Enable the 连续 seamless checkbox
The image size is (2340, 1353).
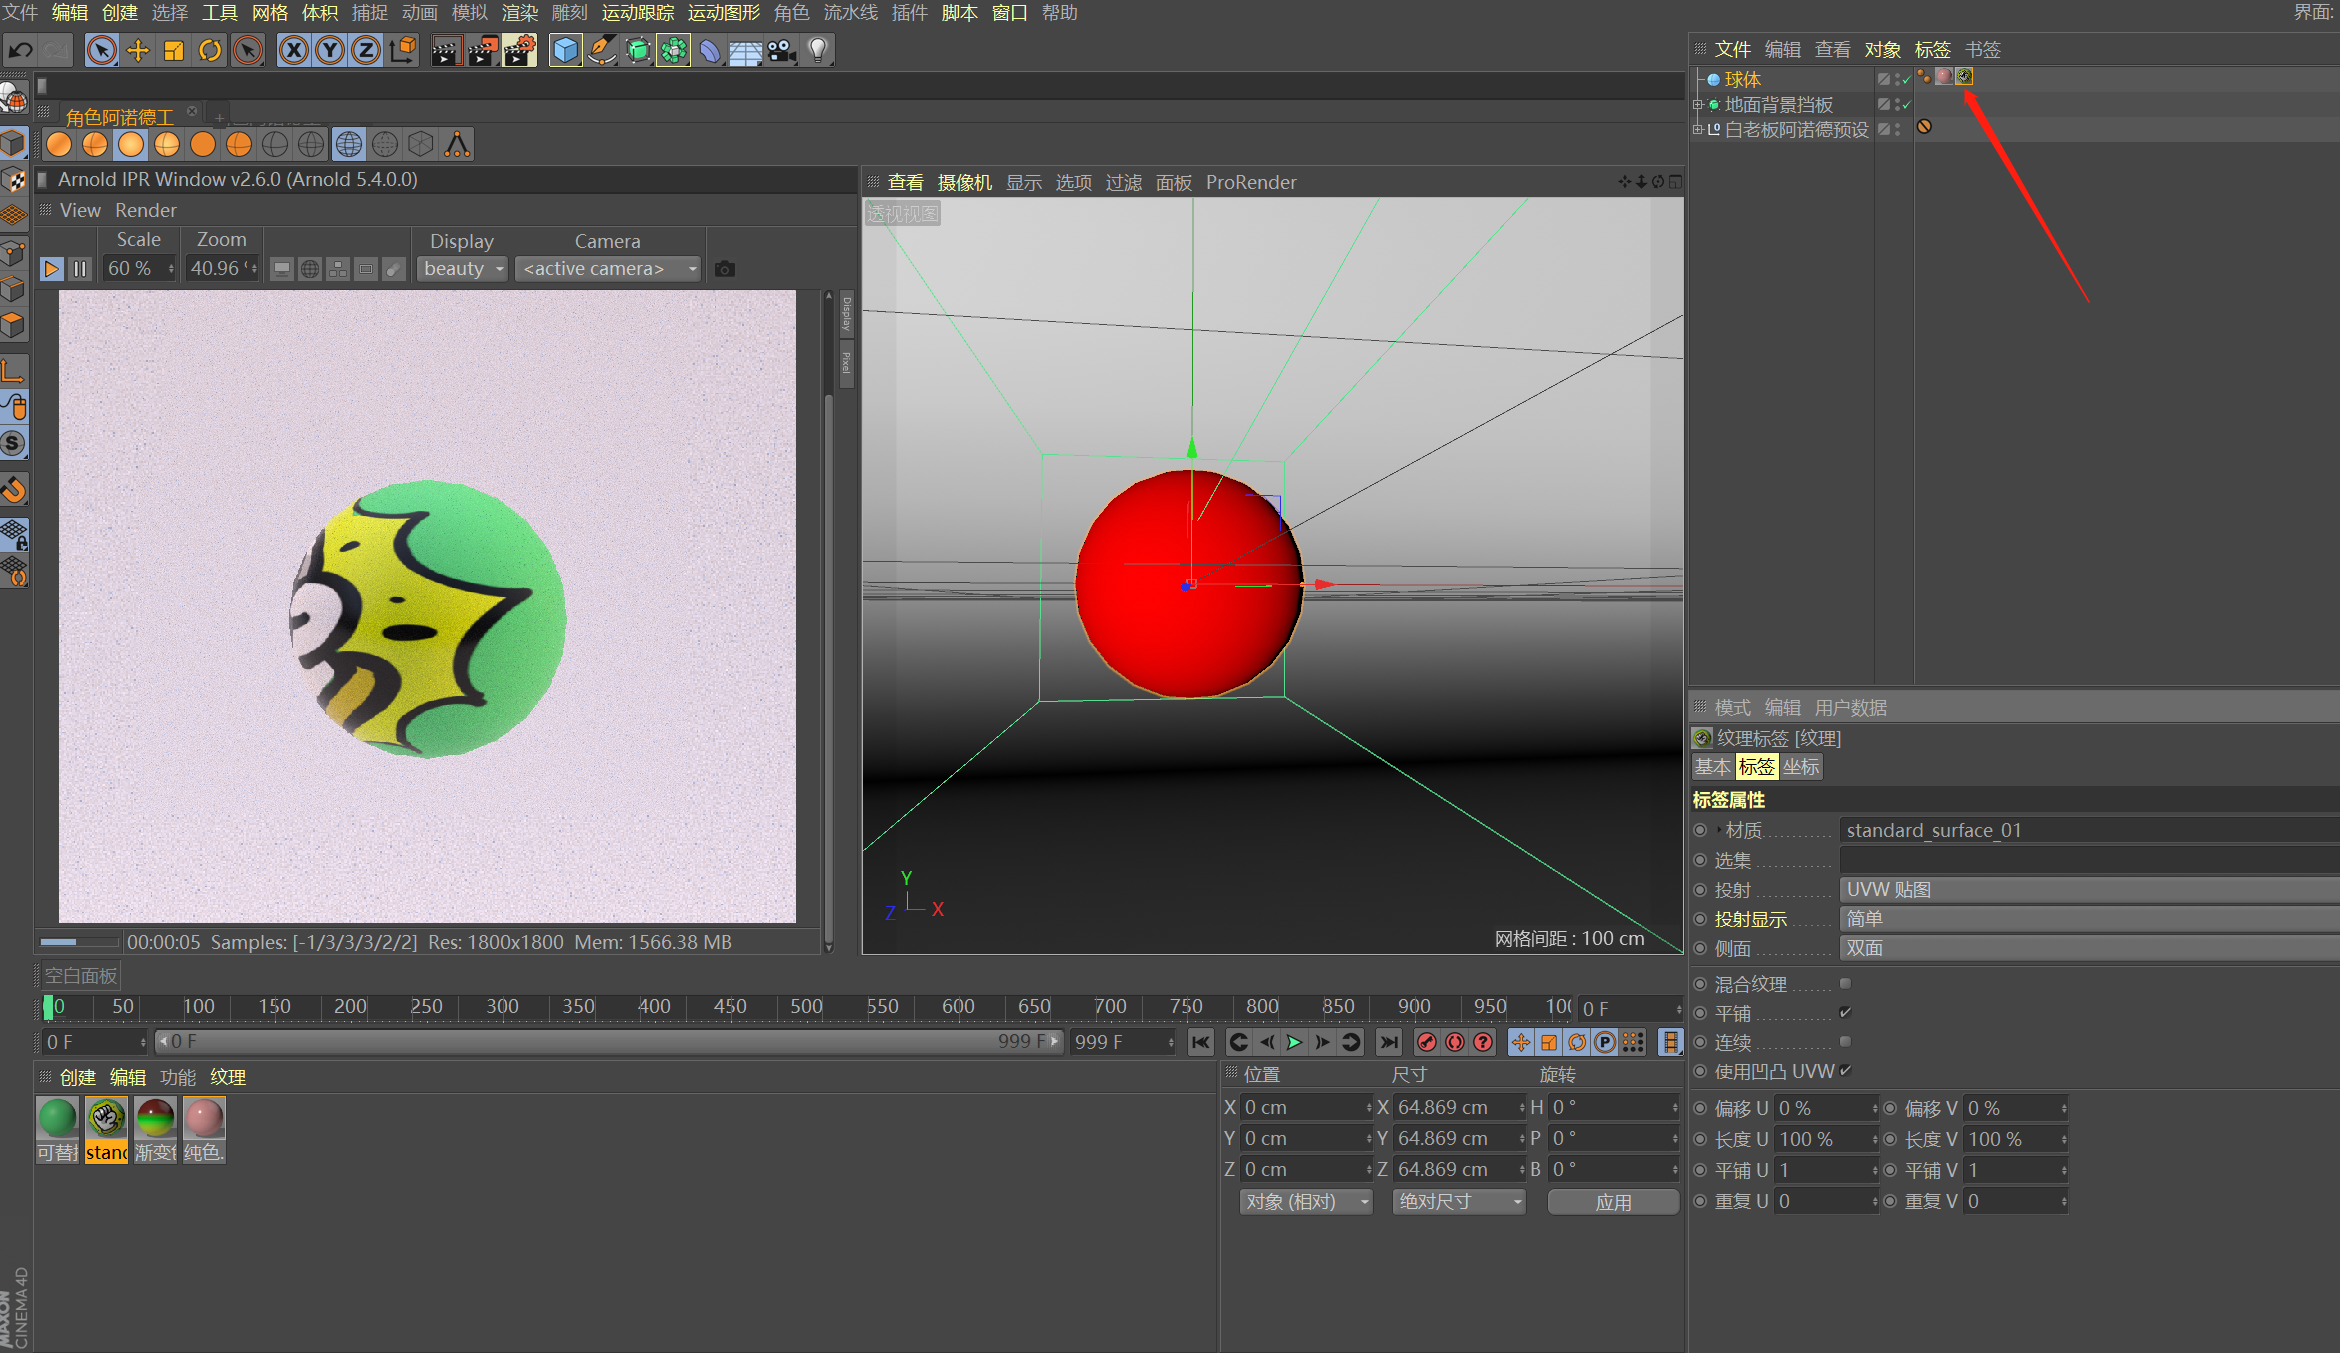coord(1845,1041)
